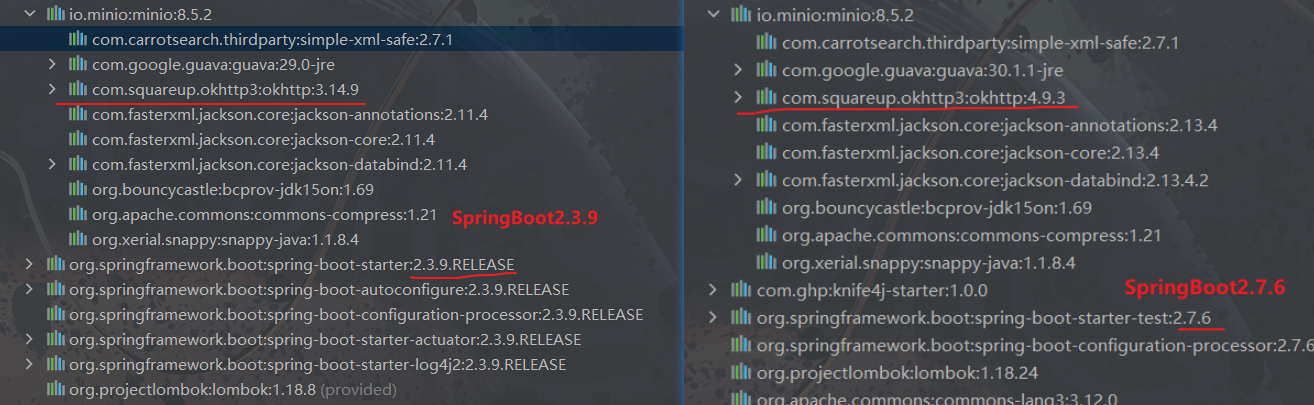Select bcprov-jdk15on:1.69 text in right panel
The image size is (1314, 405).
pos(937,208)
